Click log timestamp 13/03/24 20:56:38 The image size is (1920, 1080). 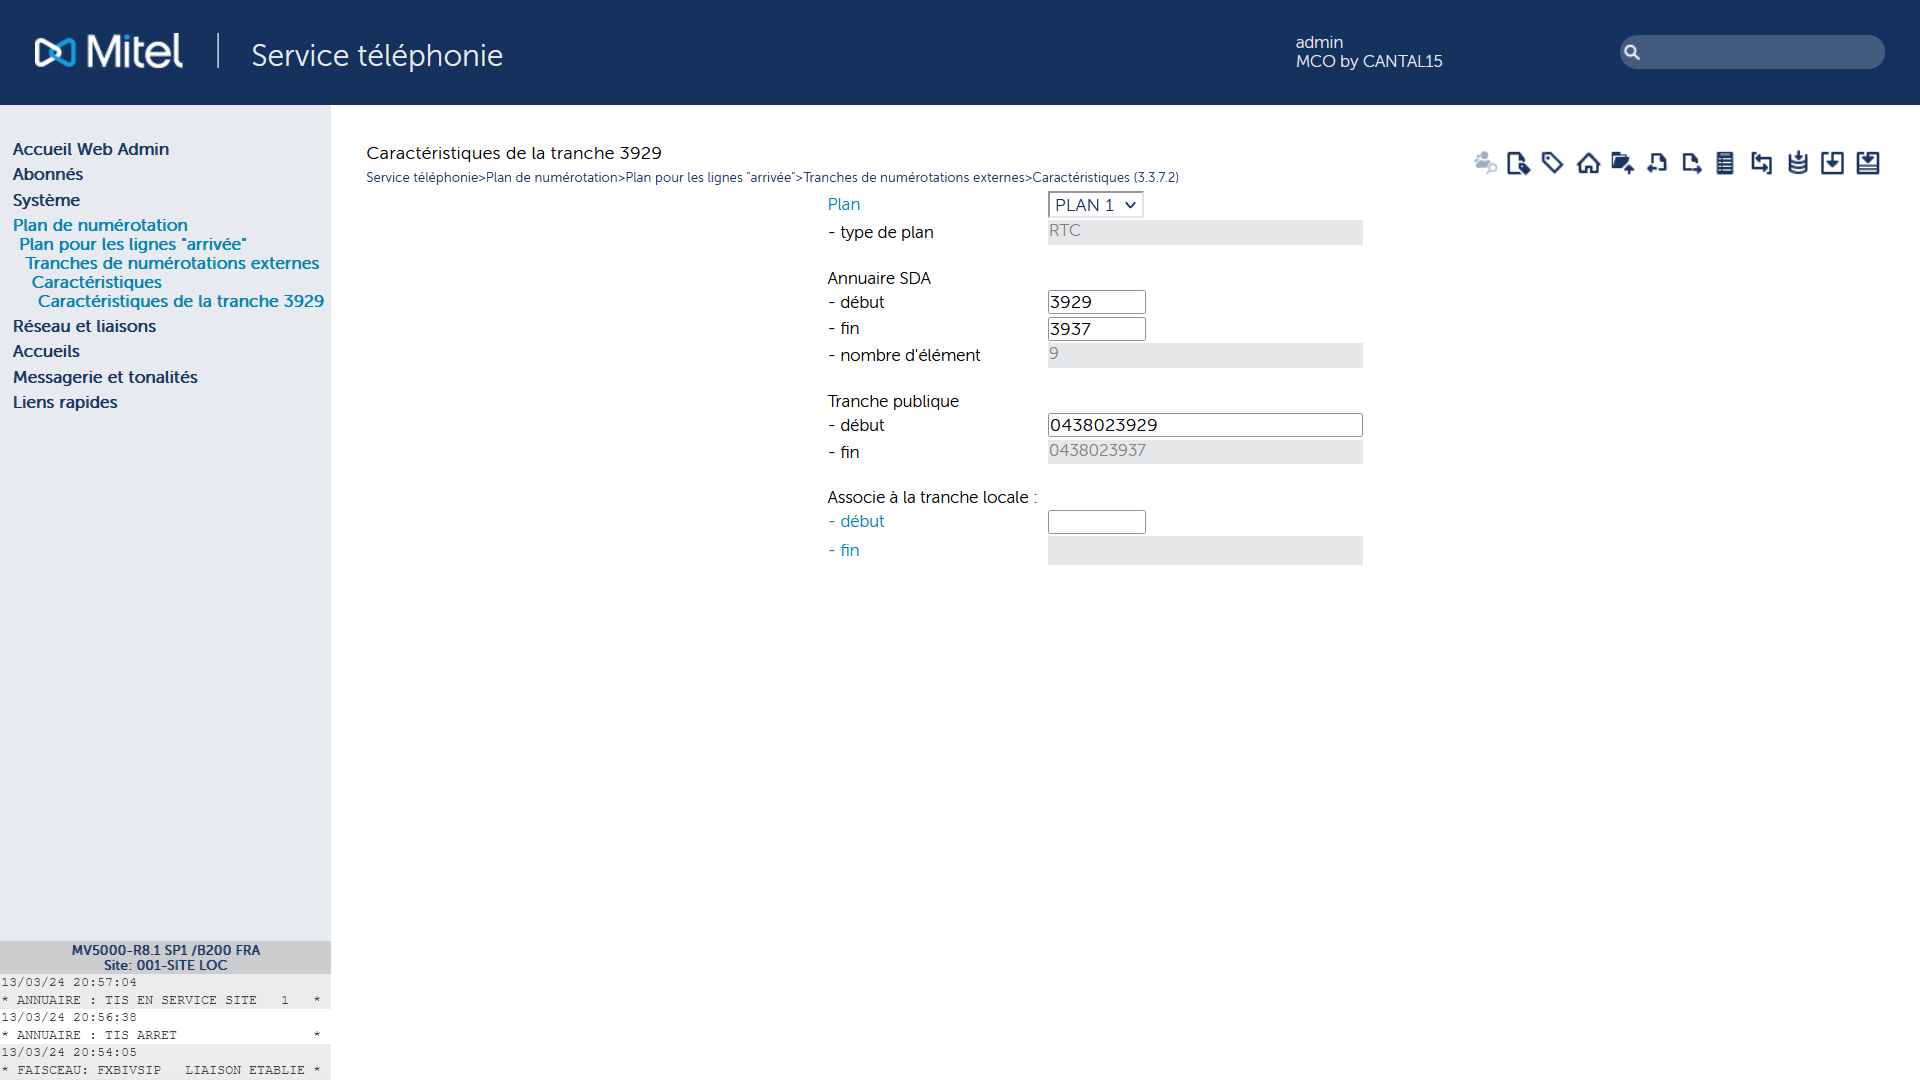[69, 1017]
